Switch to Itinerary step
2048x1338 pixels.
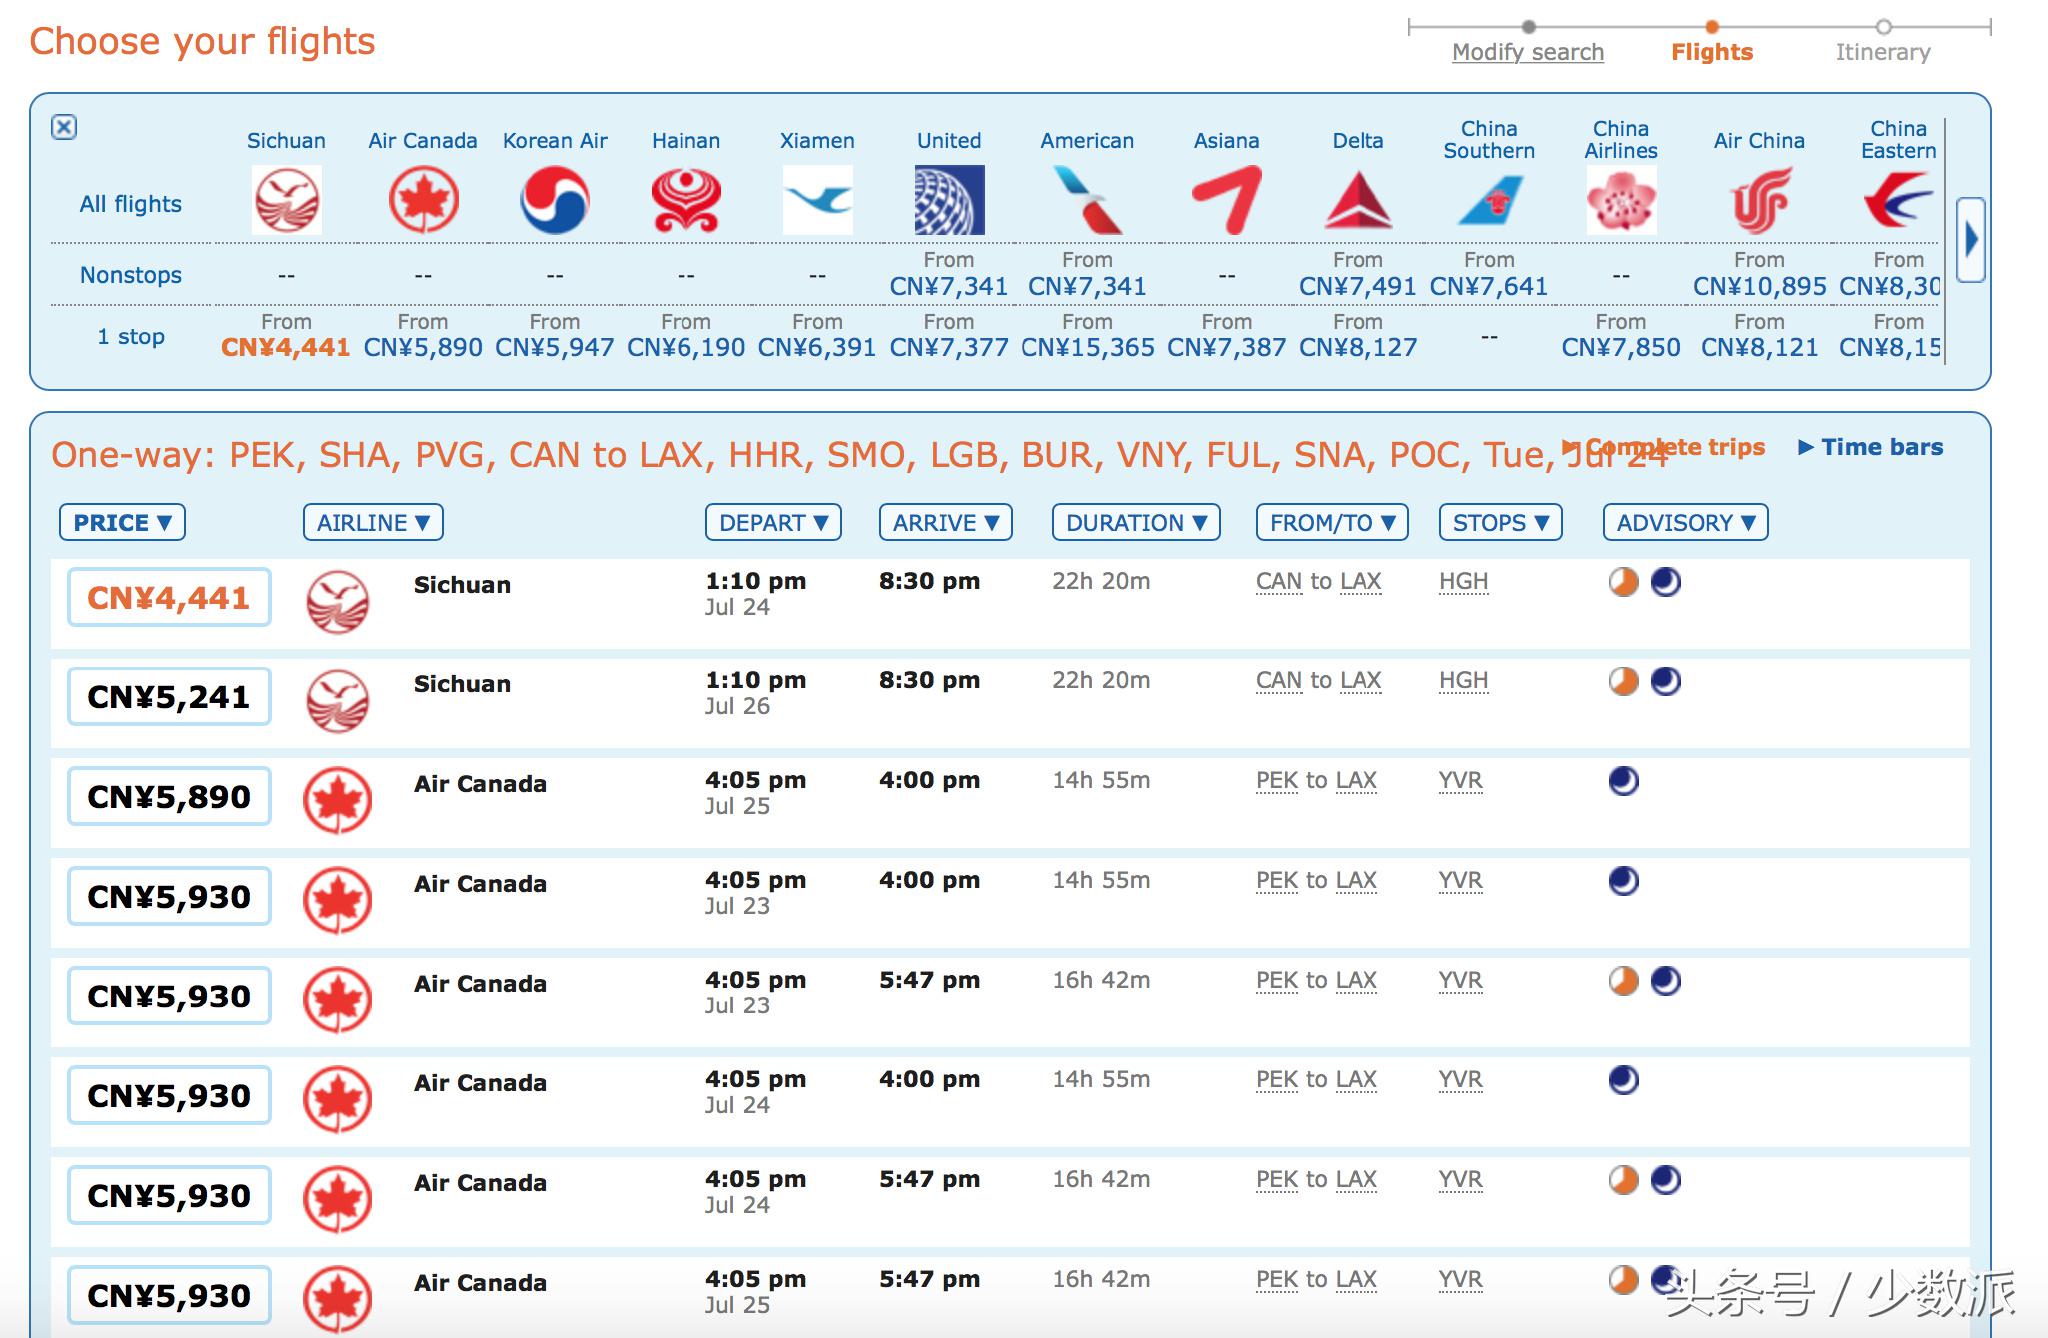point(1882,52)
